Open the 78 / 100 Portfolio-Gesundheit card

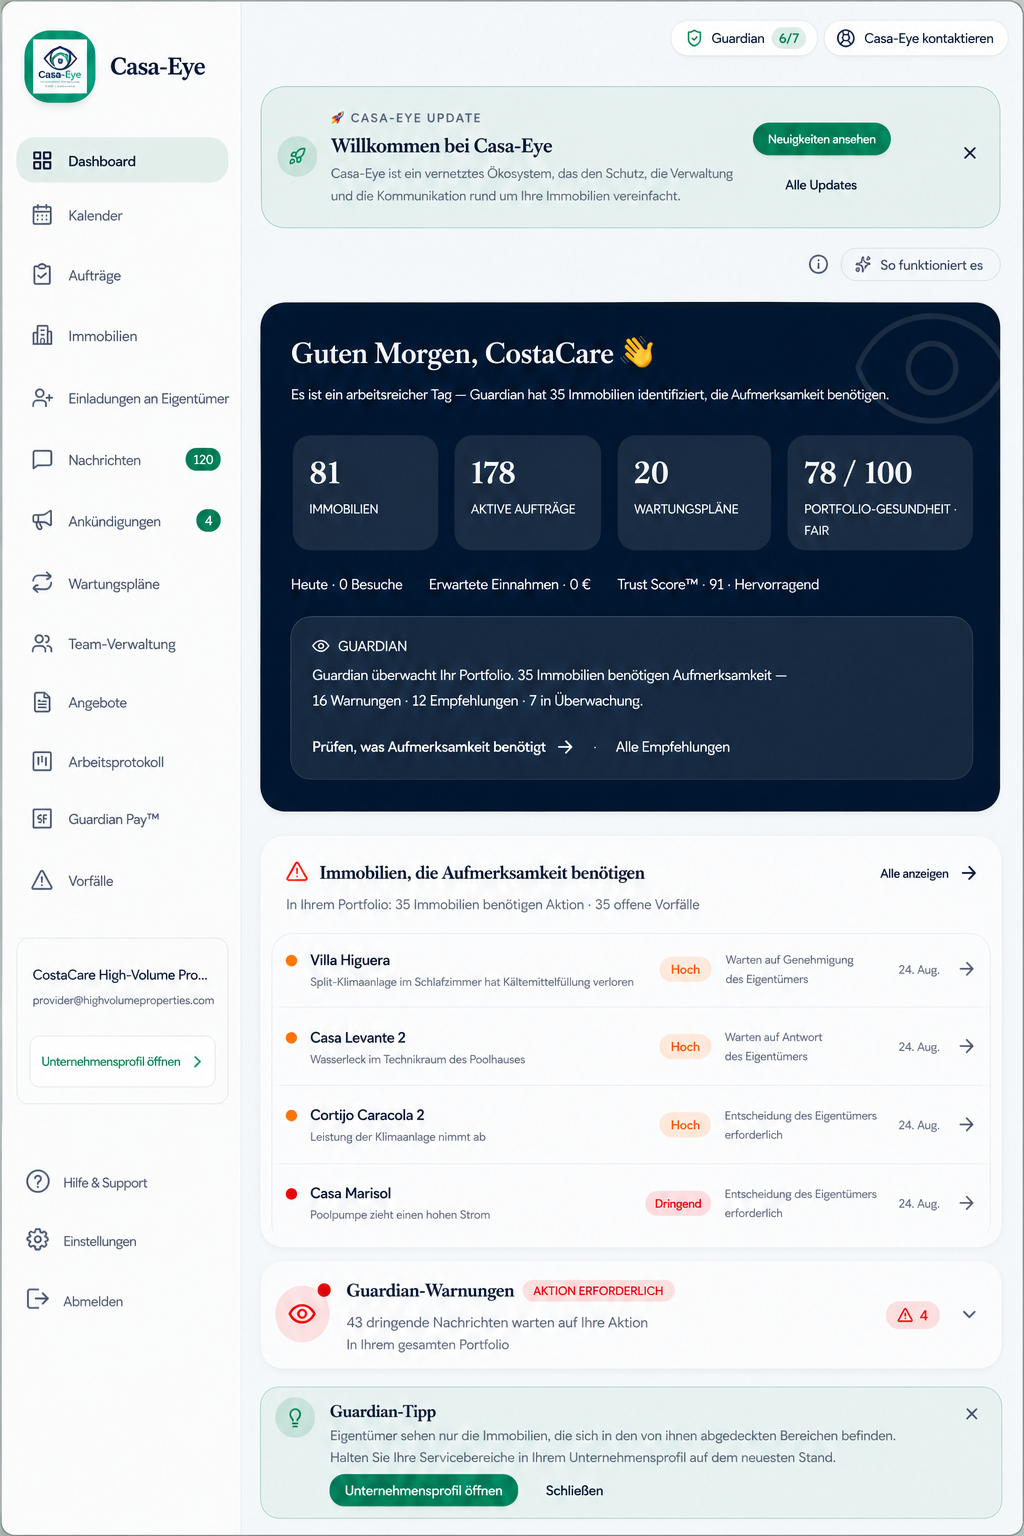880,492
